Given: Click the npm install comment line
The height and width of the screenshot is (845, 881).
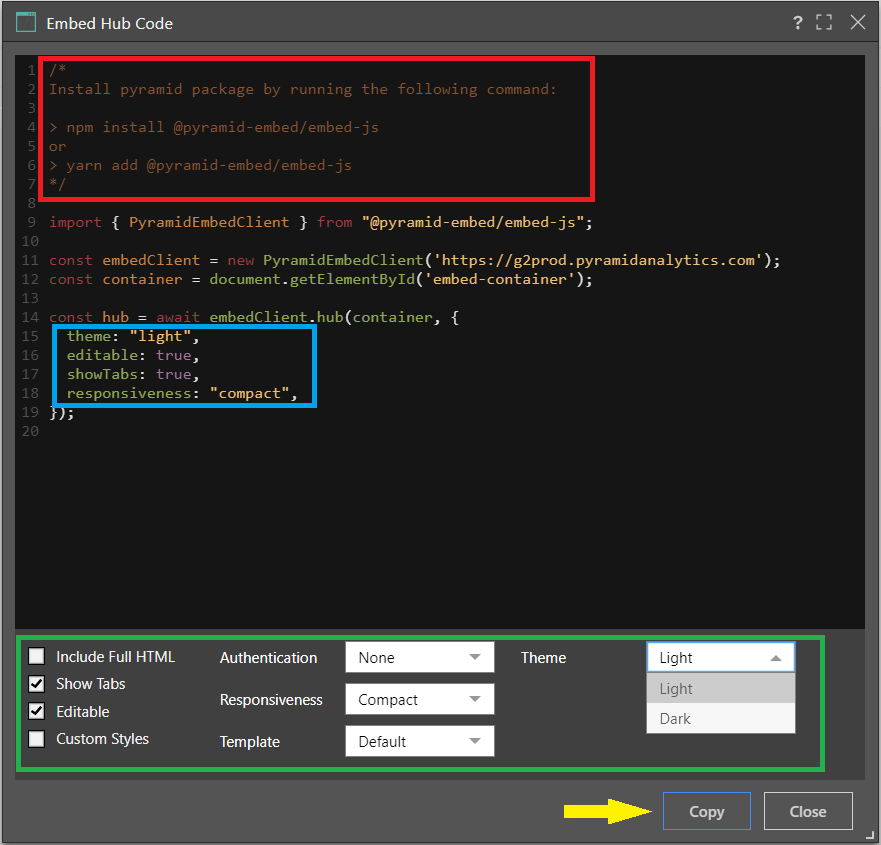Looking at the screenshot, I should point(214,128).
